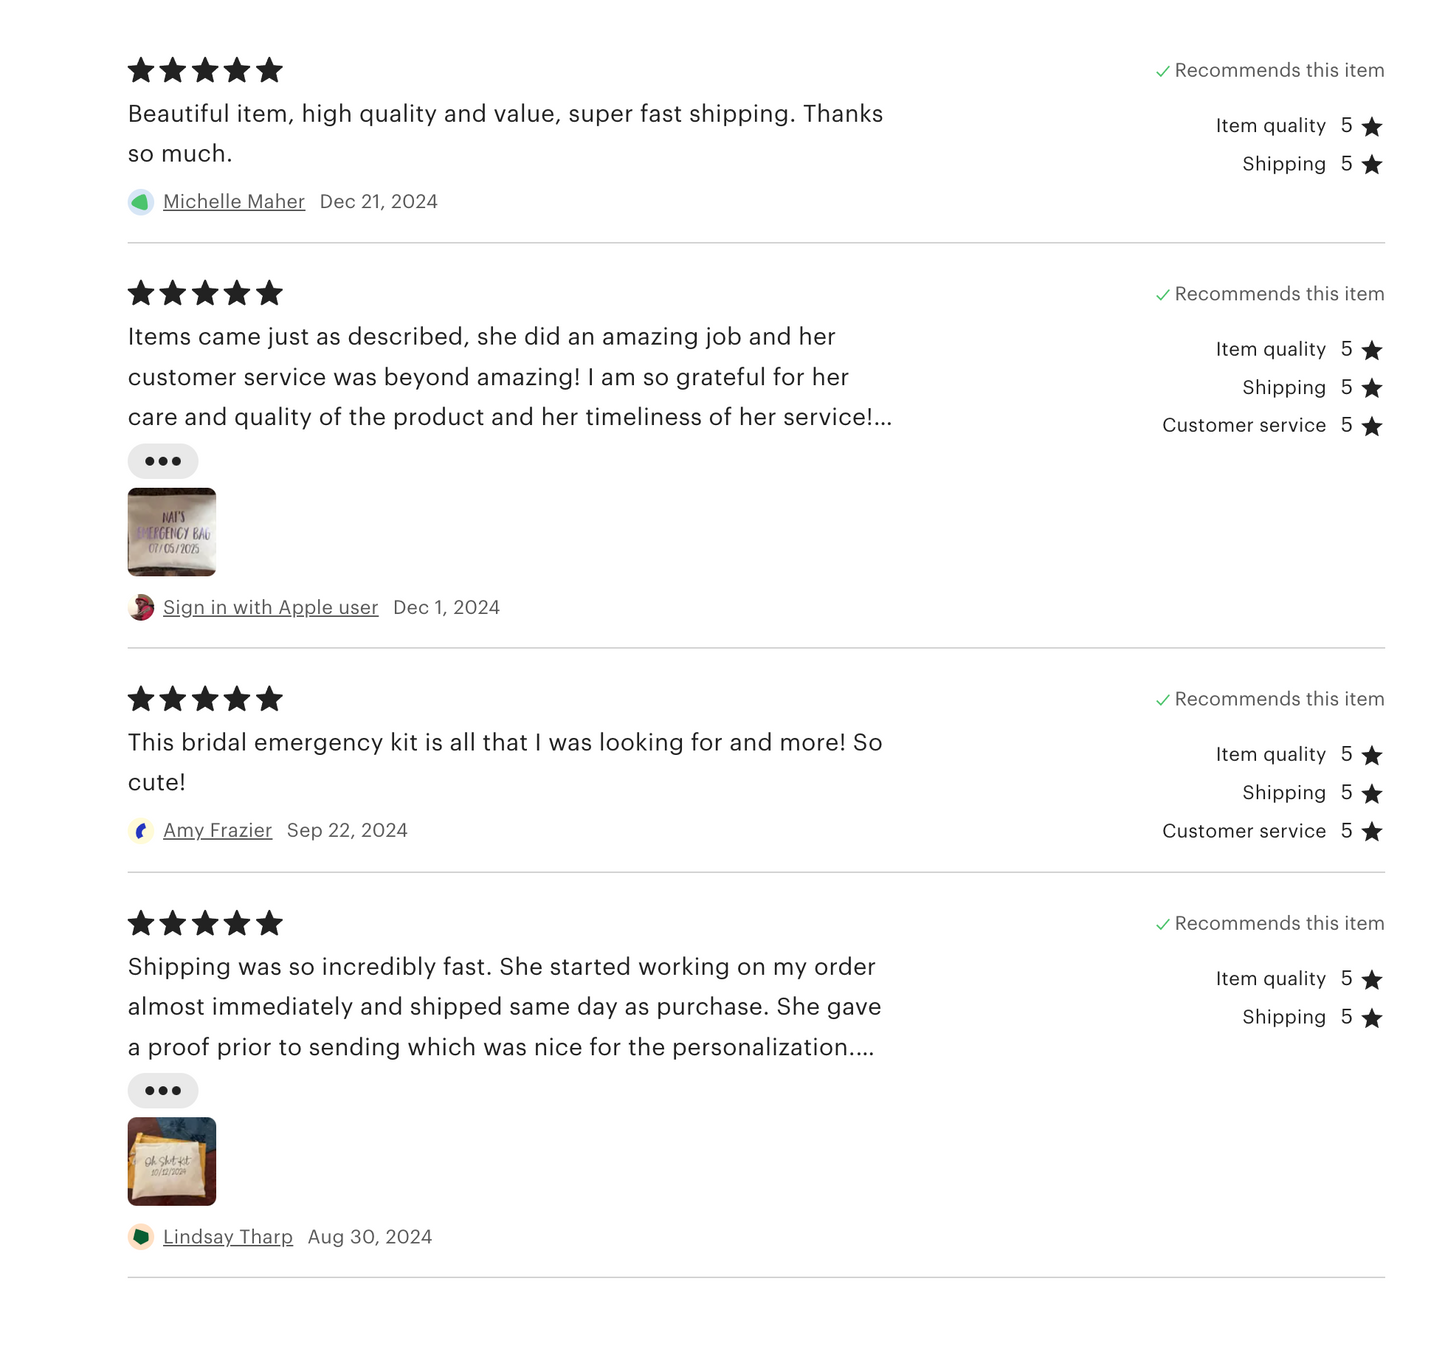Go to Lindsay Tharp's profile
The height and width of the screenshot is (1346, 1445).
click(228, 1237)
